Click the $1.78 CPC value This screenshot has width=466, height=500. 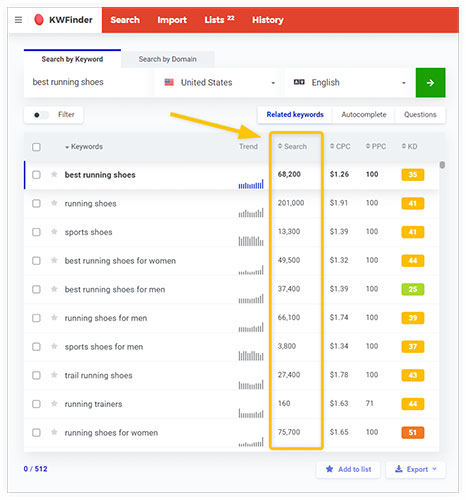pos(339,375)
